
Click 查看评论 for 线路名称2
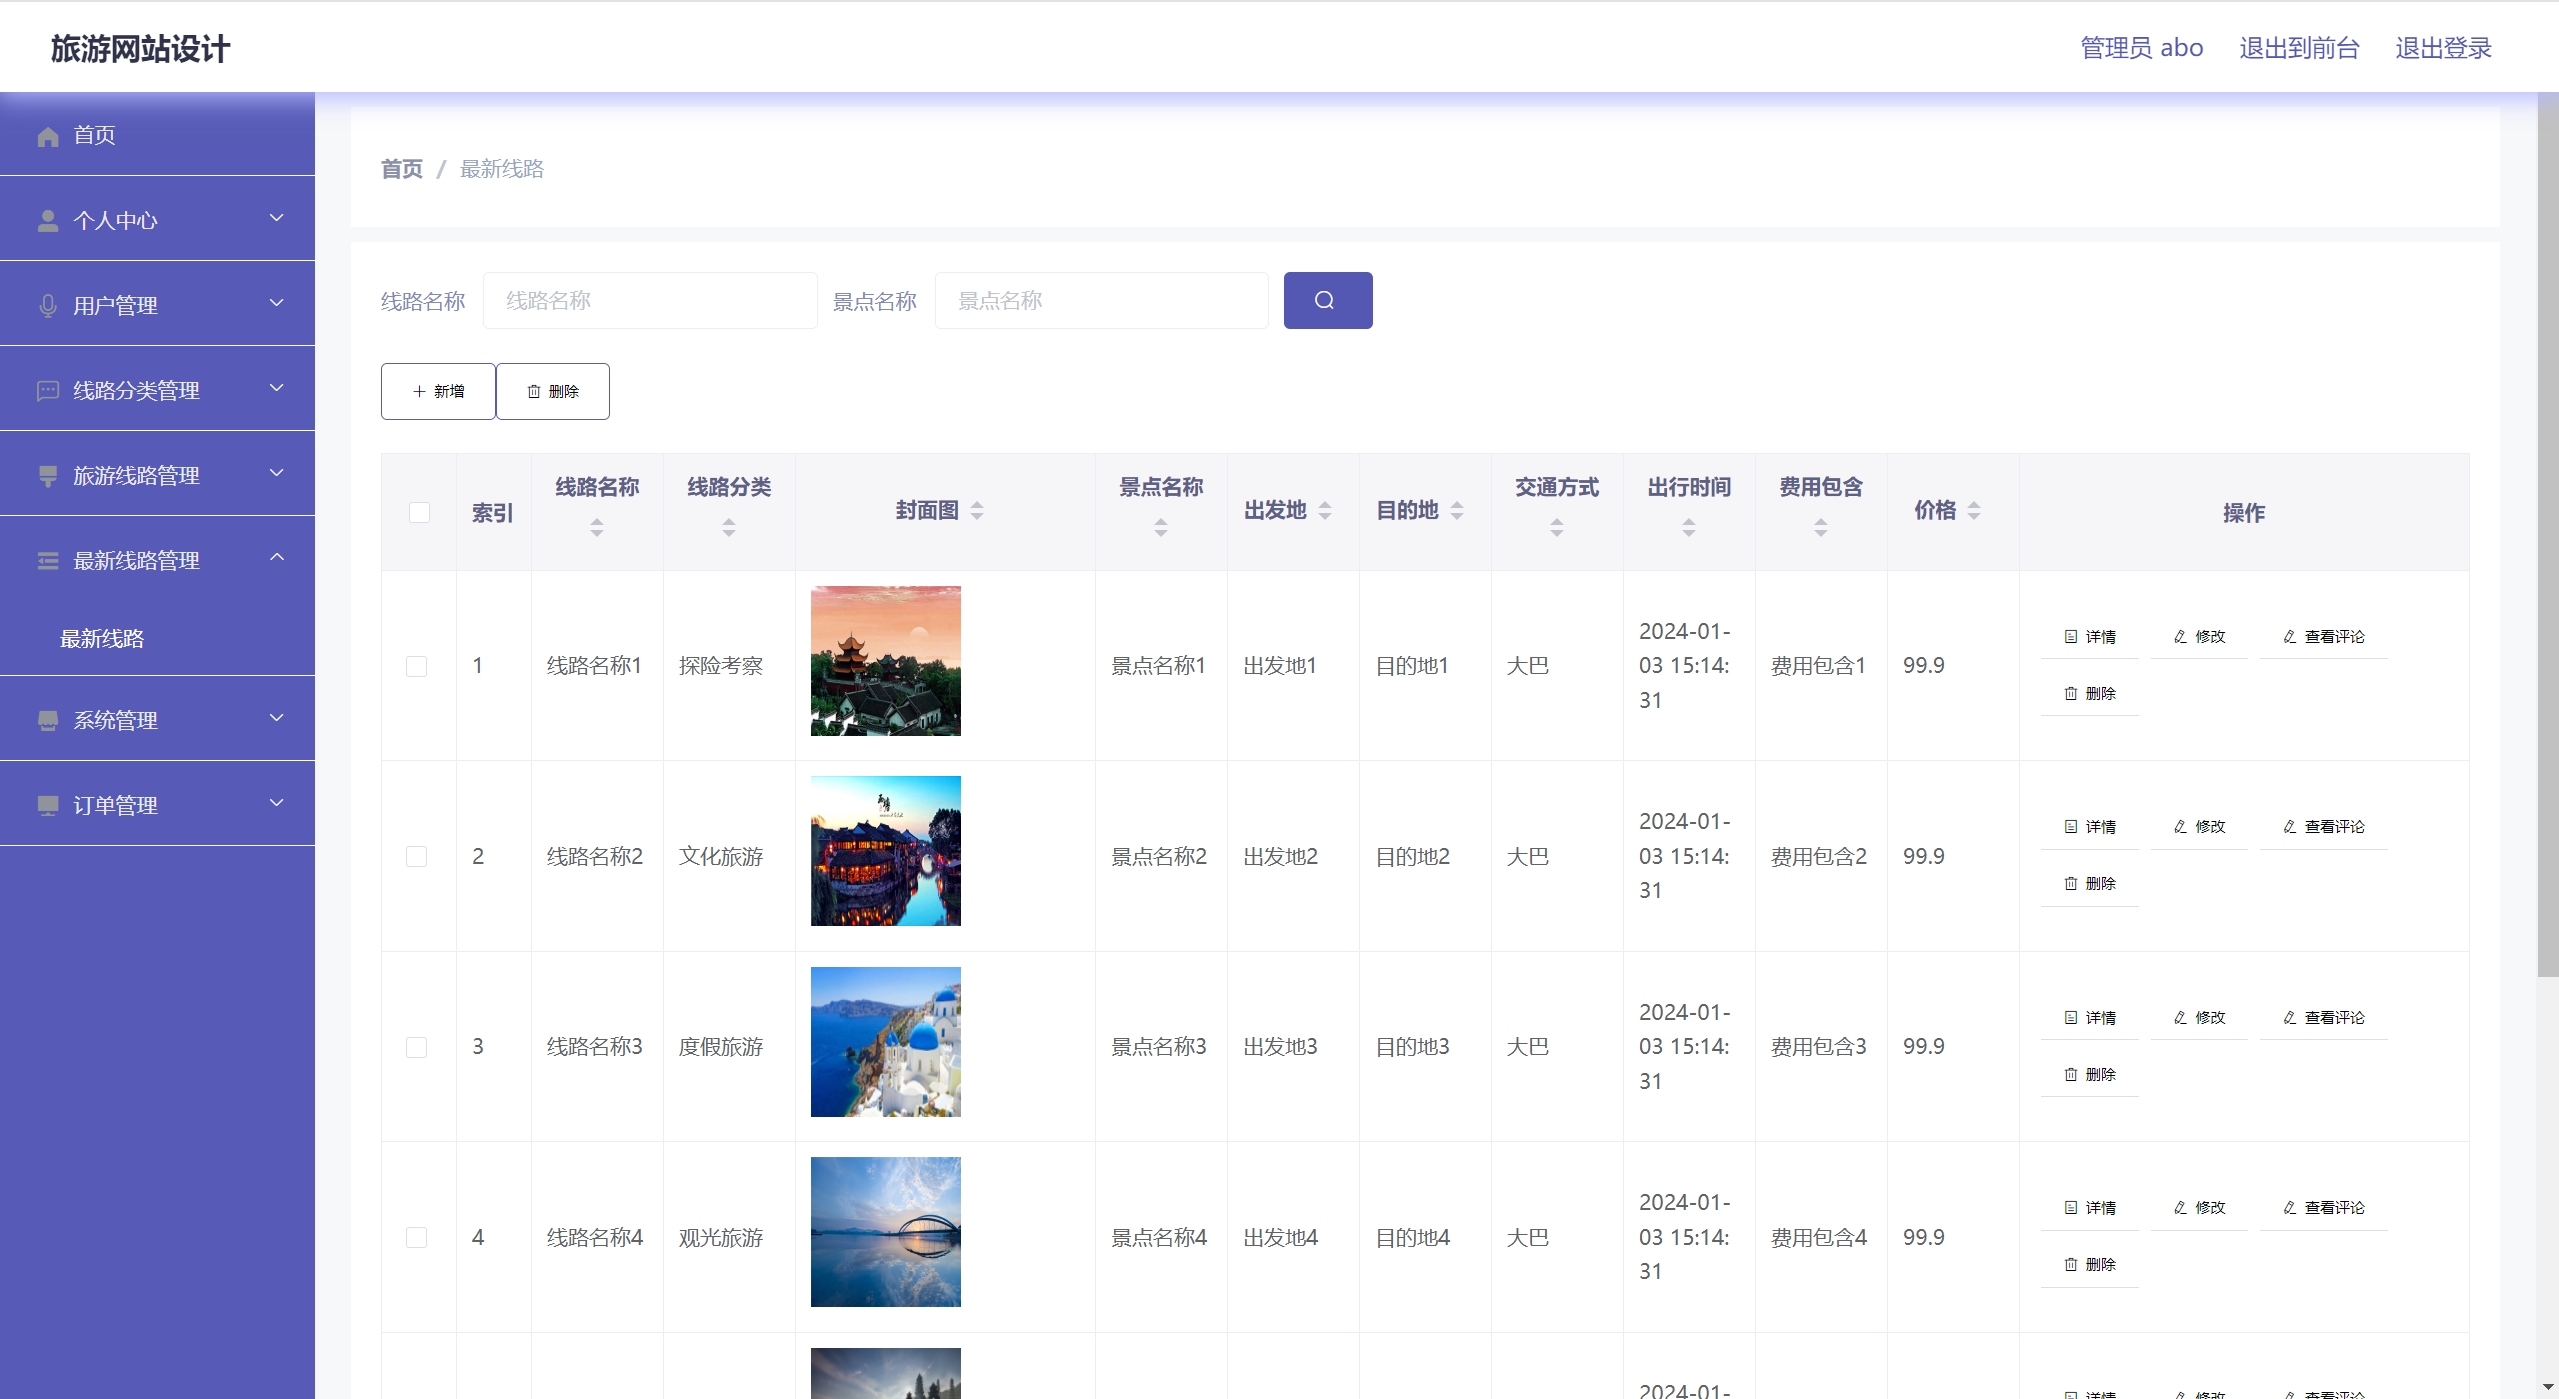click(x=2323, y=827)
